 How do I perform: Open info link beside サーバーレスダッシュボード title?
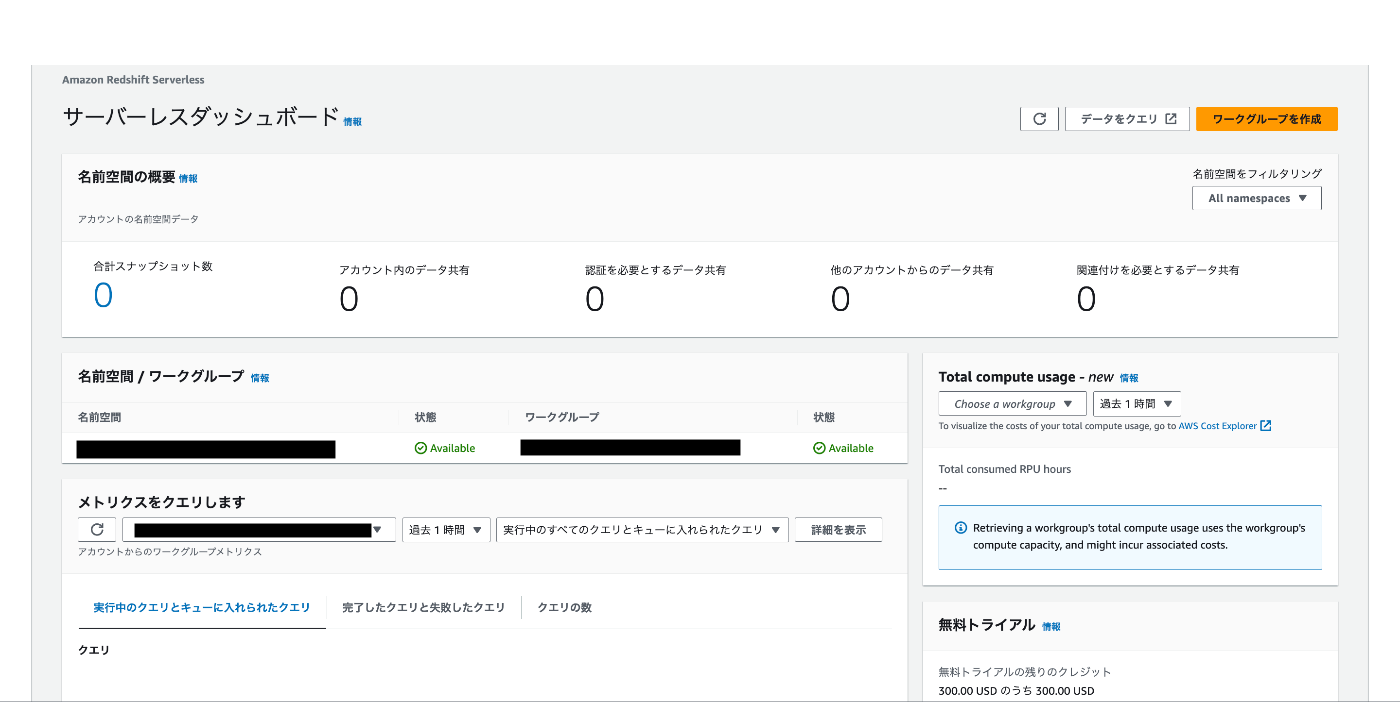(353, 122)
